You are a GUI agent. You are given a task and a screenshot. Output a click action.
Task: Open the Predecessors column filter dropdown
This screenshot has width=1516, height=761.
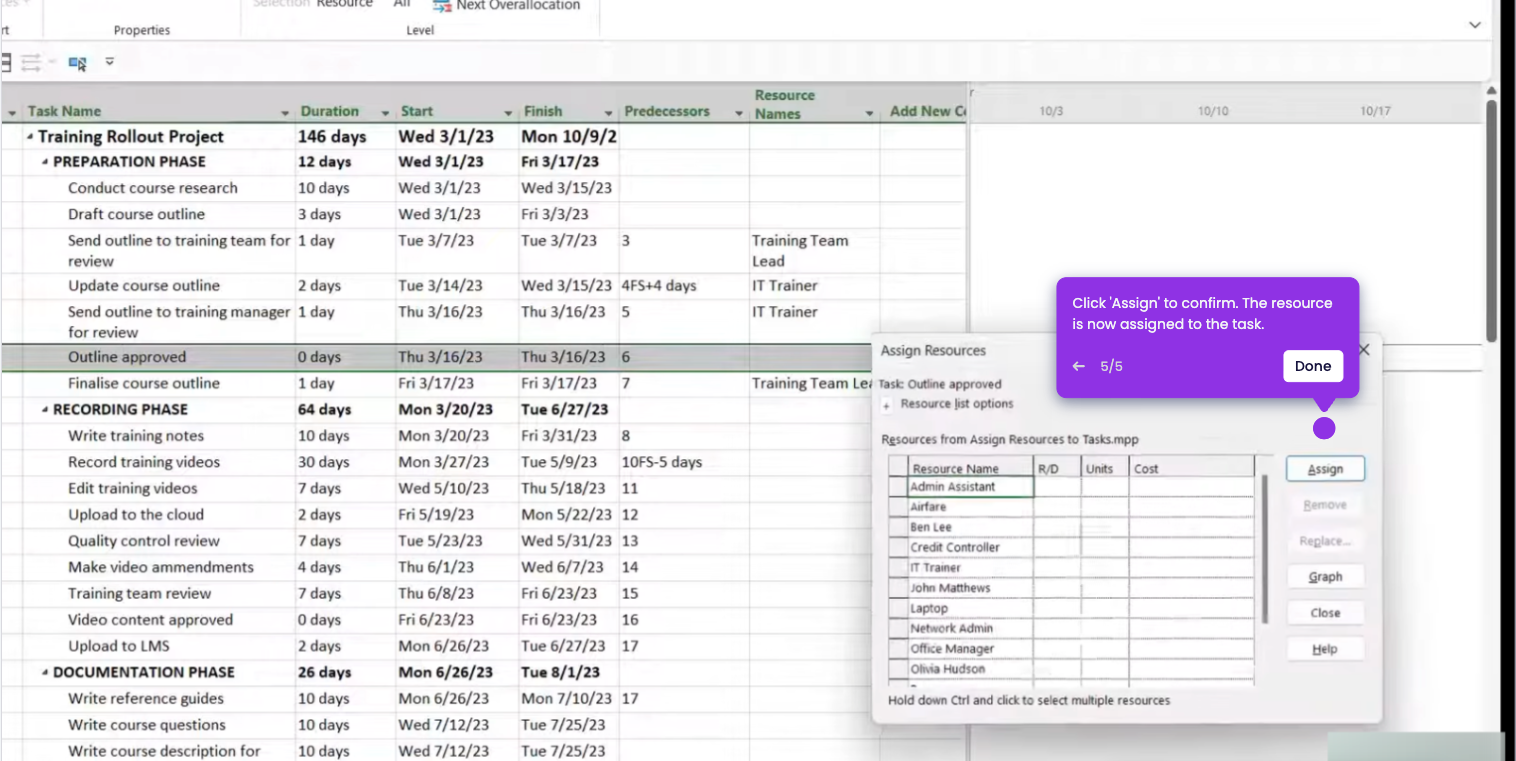739,113
